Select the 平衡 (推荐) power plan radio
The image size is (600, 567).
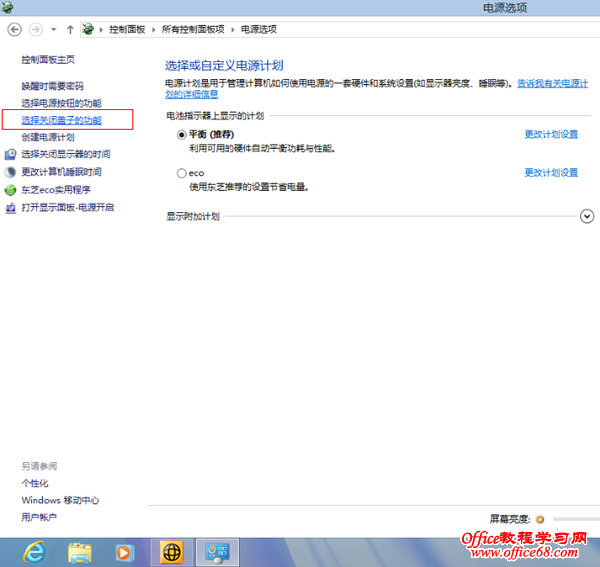point(181,135)
